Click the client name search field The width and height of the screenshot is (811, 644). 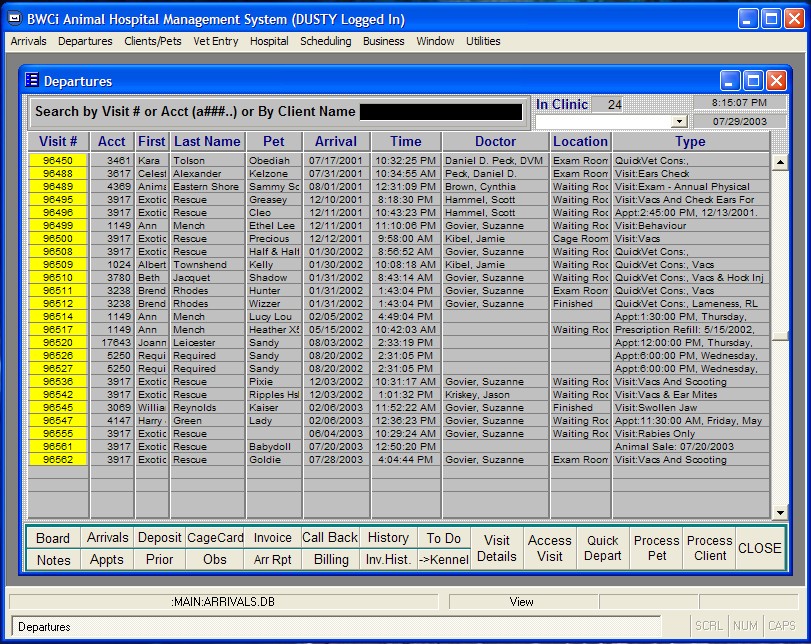[441, 112]
